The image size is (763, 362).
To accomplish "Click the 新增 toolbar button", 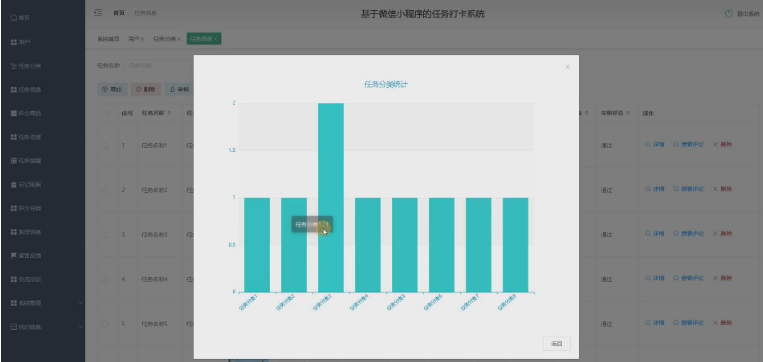I will pos(112,90).
